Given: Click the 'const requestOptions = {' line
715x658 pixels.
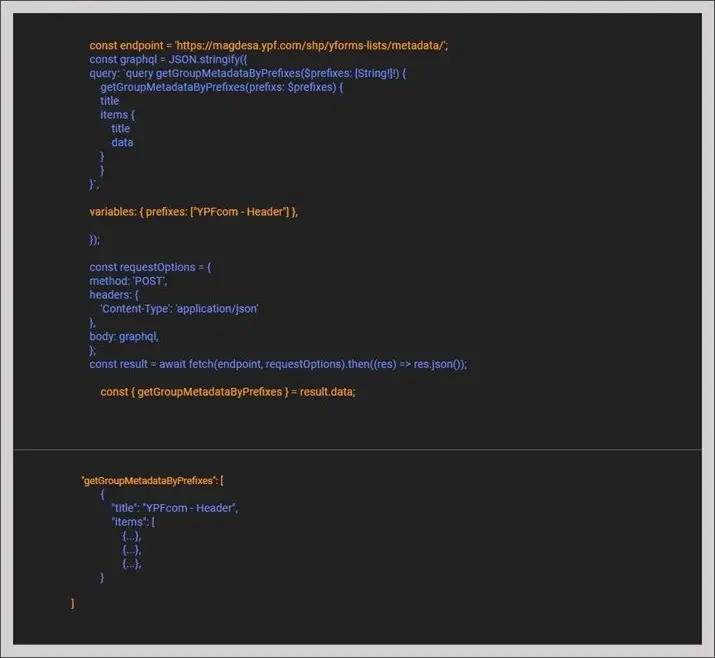Looking at the screenshot, I should point(150,267).
